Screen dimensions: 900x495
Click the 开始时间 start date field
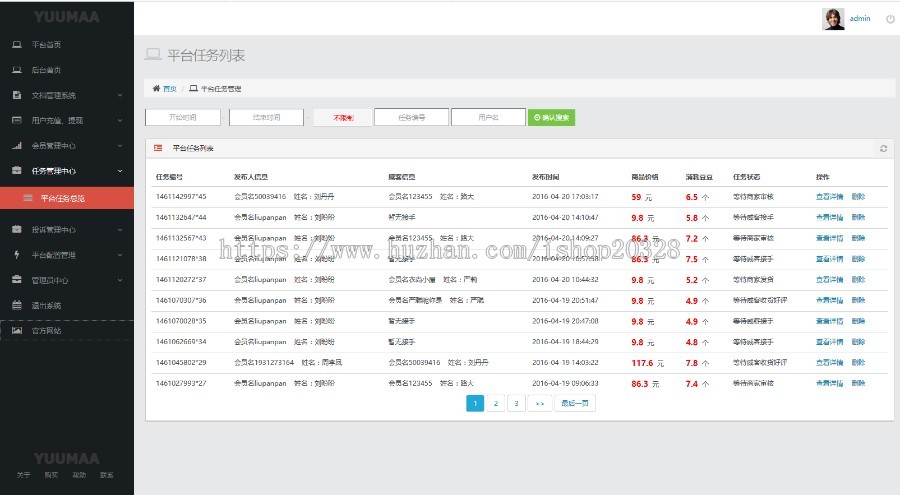point(182,117)
